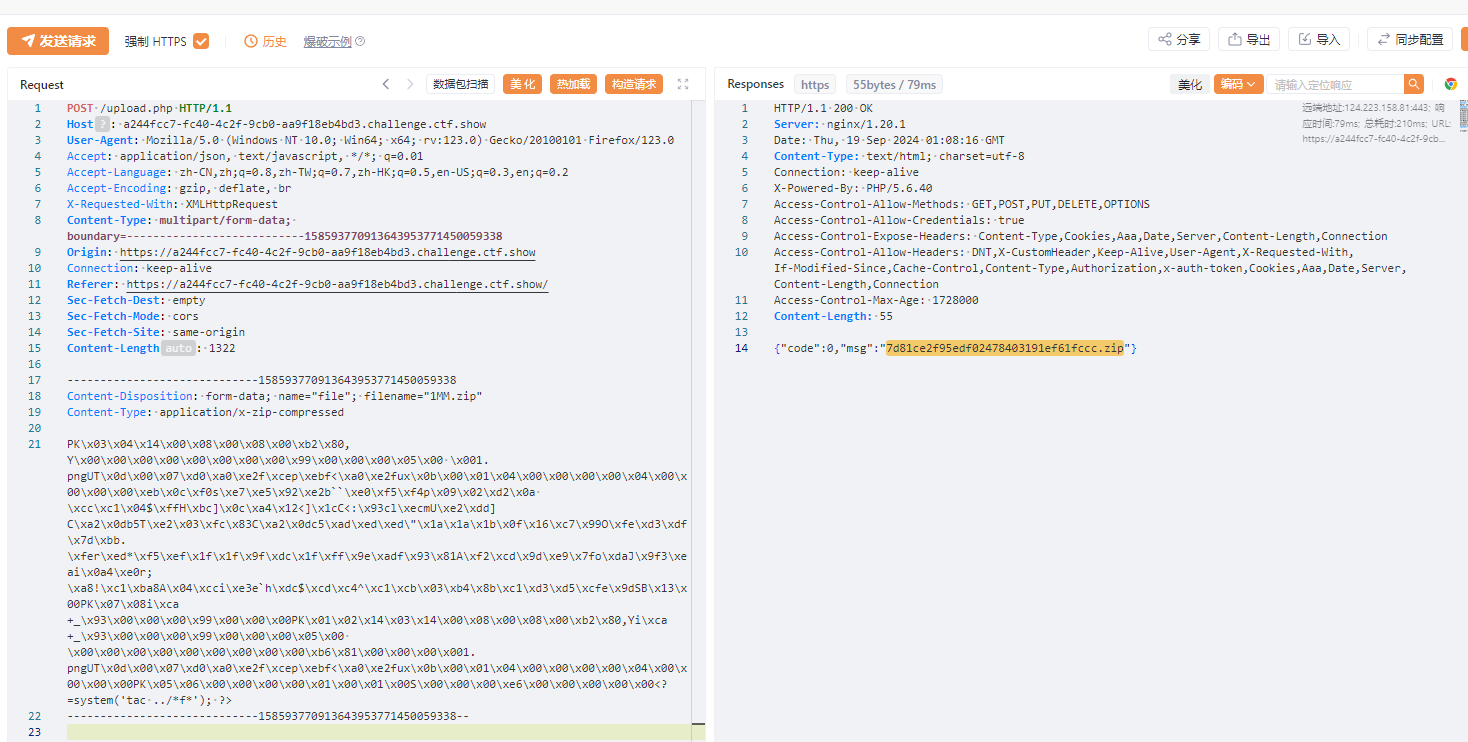This screenshot has height=742, width=1468.
Task: Click the Sec-Fetch-Dest: empty line
Action: click(136, 300)
